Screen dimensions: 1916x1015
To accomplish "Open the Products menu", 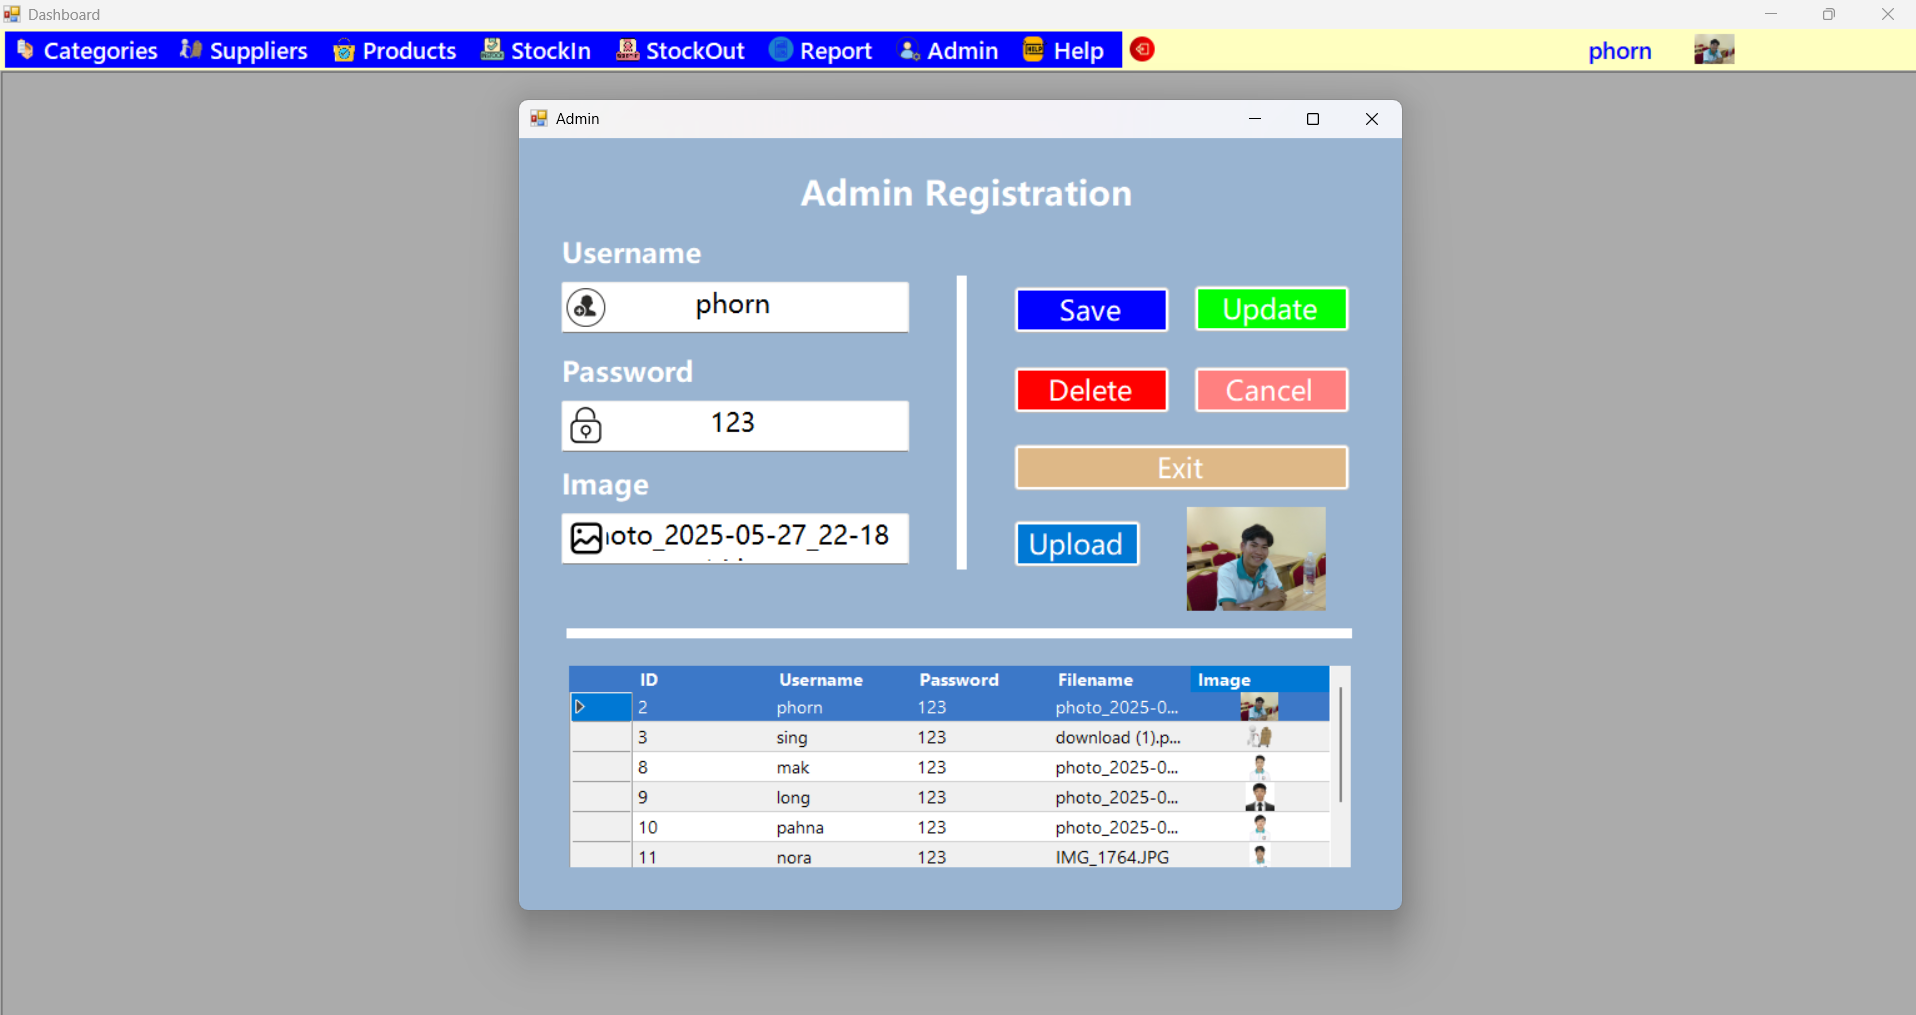I will (x=395, y=50).
